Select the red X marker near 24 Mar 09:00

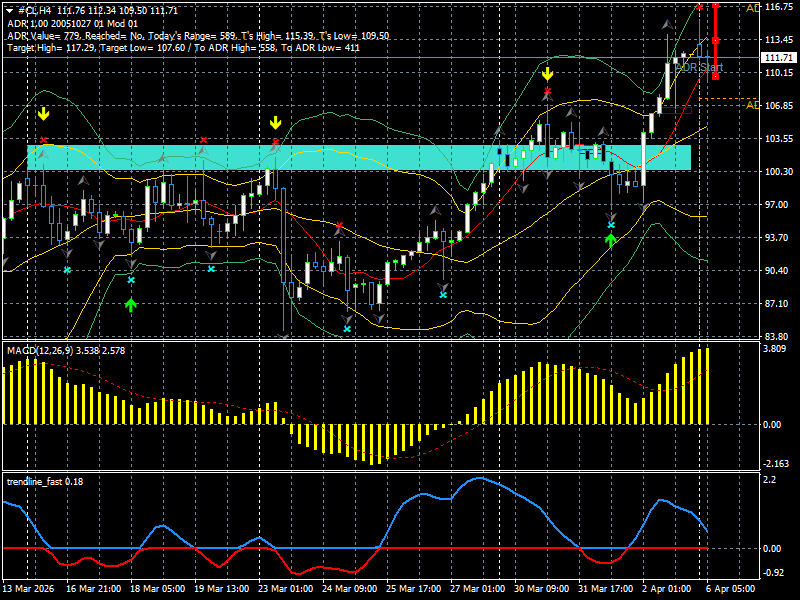[x=339, y=225]
